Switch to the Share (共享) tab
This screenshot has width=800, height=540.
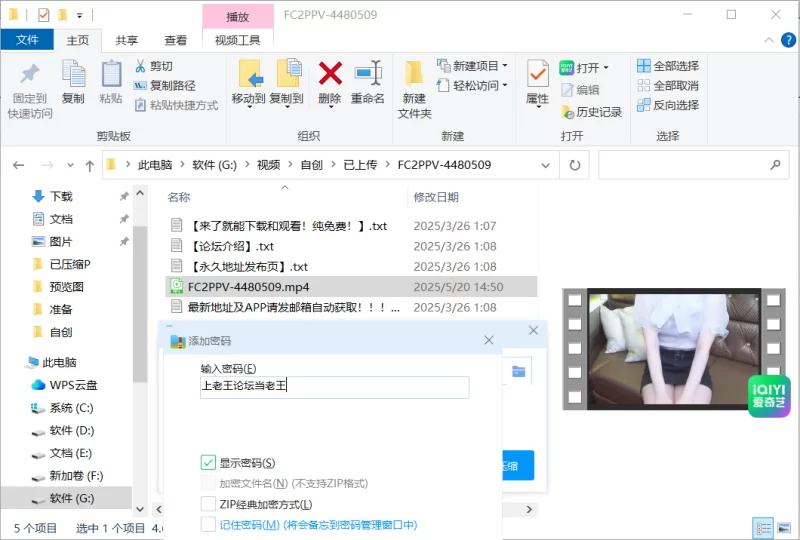127,40
